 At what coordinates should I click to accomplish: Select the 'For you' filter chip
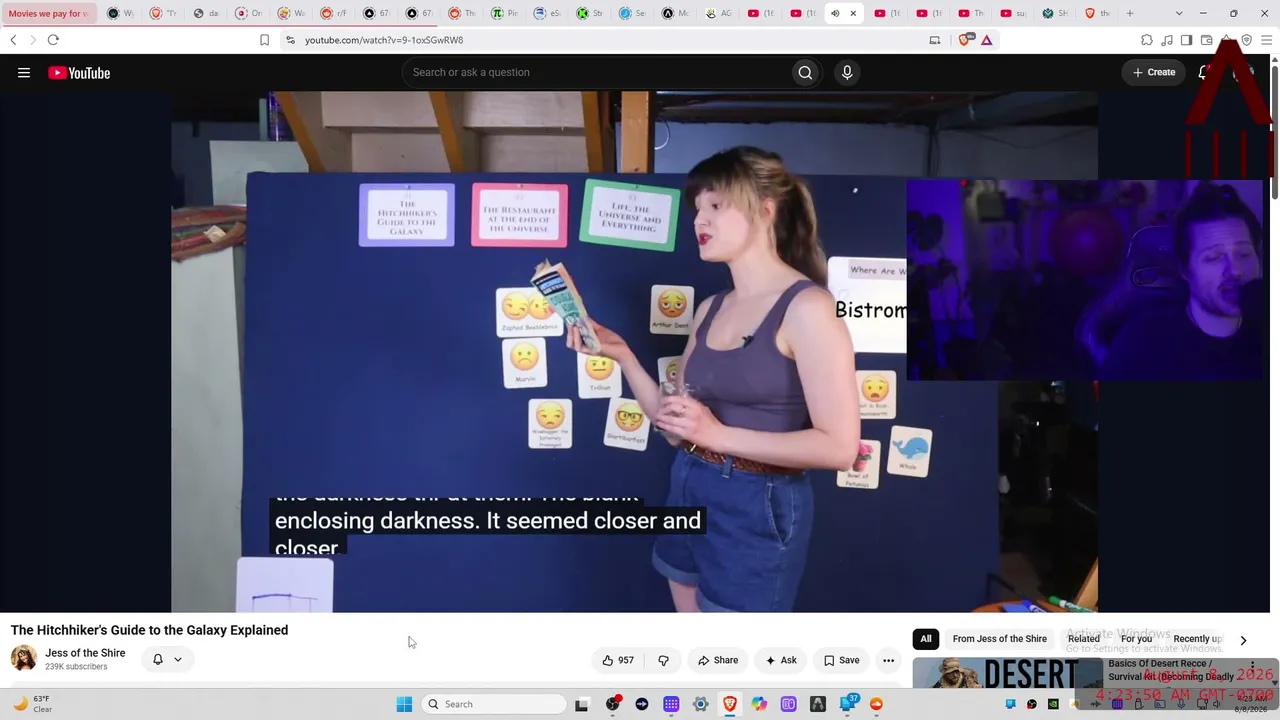click(1137, 639)
